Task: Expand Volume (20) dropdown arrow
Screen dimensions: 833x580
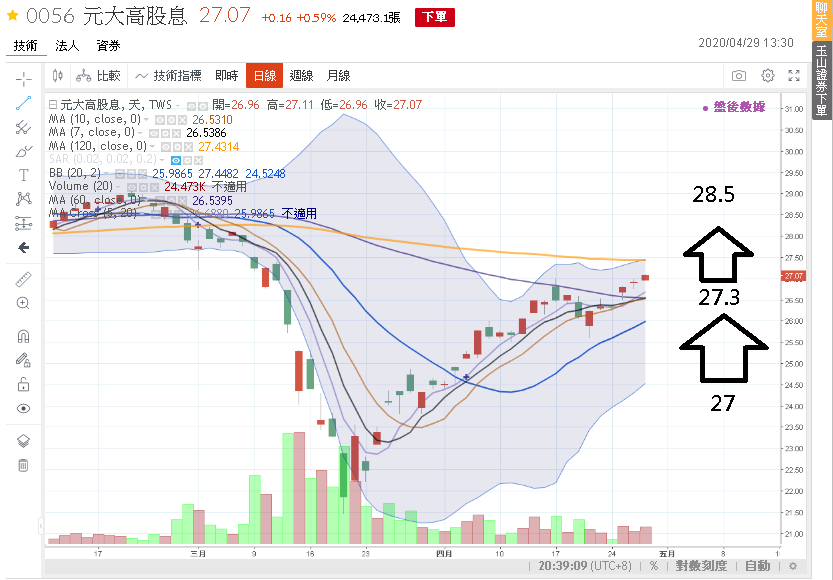Action: (118, 187)
